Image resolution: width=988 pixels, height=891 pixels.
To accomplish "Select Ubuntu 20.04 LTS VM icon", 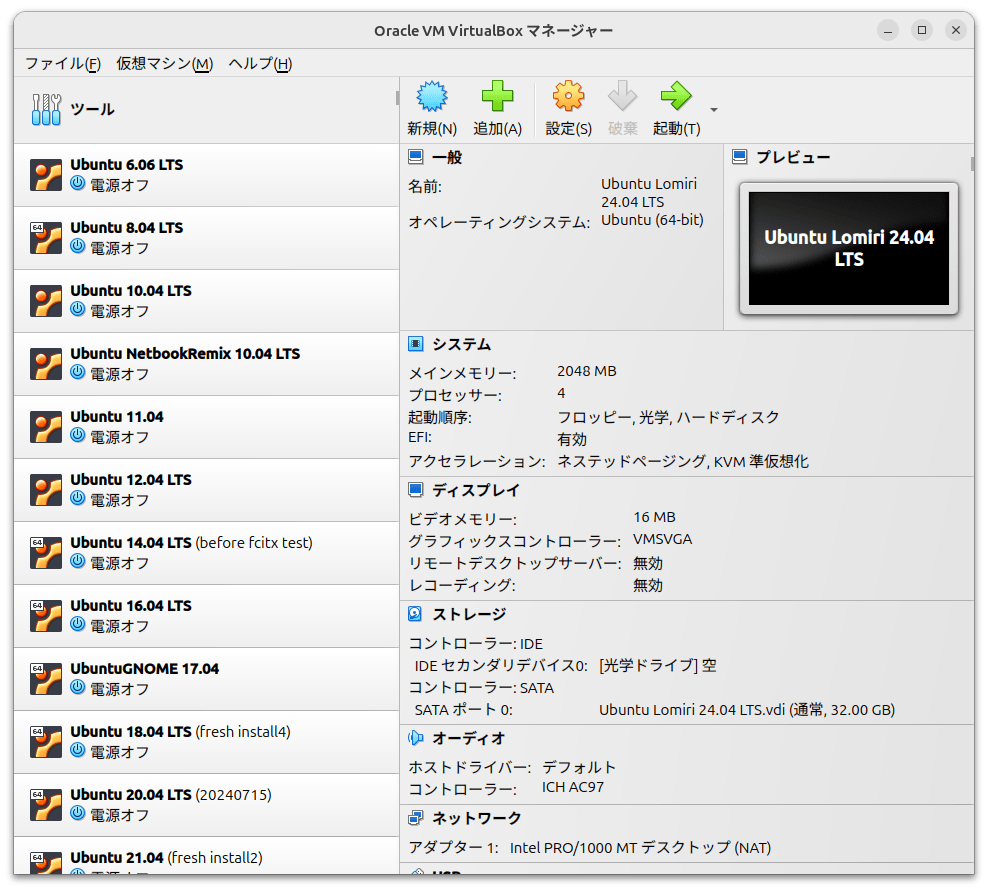I will coord(46,805).
